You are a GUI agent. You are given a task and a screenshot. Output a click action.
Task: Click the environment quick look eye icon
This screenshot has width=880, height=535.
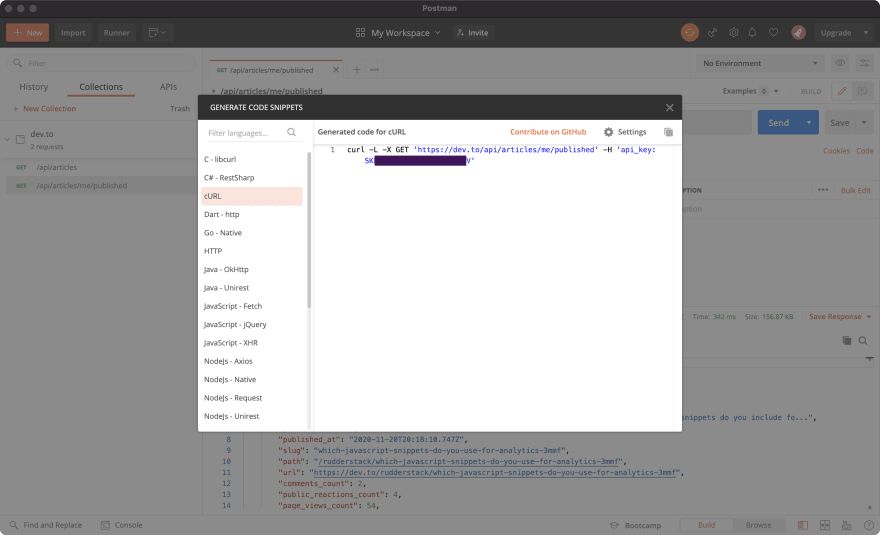pyautogui.click(x=840, y=63)
